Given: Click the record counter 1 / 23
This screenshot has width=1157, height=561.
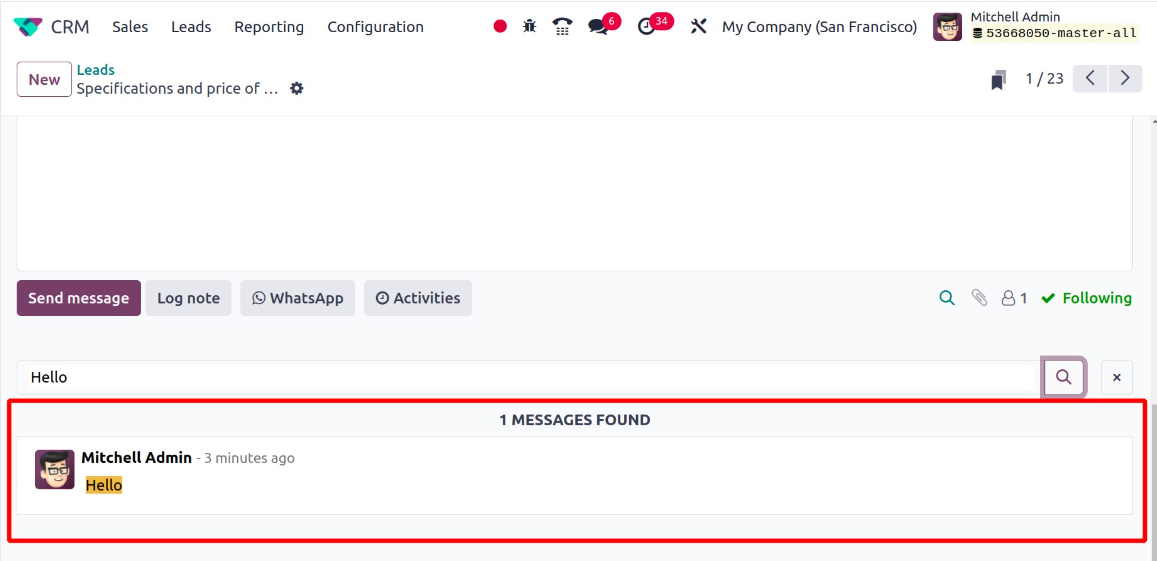Looking at the screenshot, I should (1045, 79).
